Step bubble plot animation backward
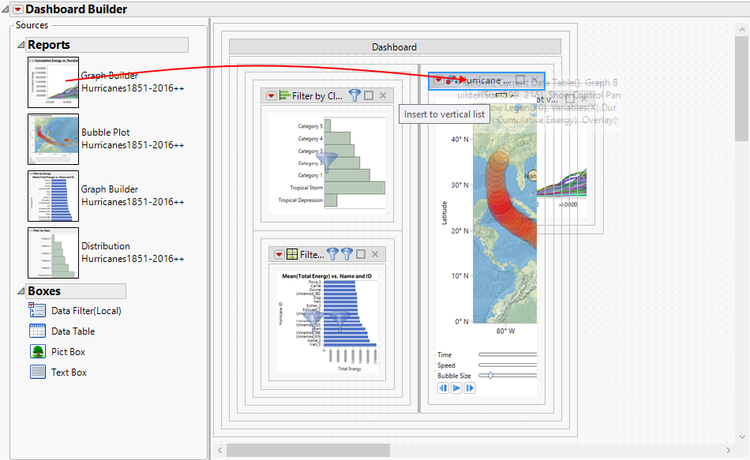 (443, 388)
